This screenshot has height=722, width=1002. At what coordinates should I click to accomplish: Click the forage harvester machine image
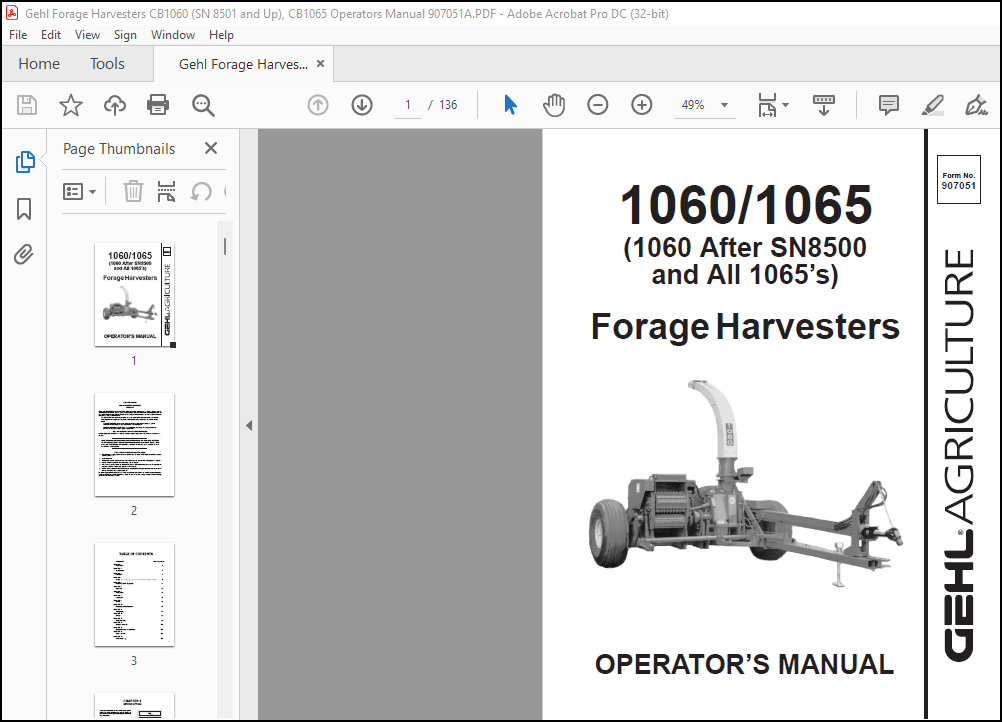click(745, 483)
